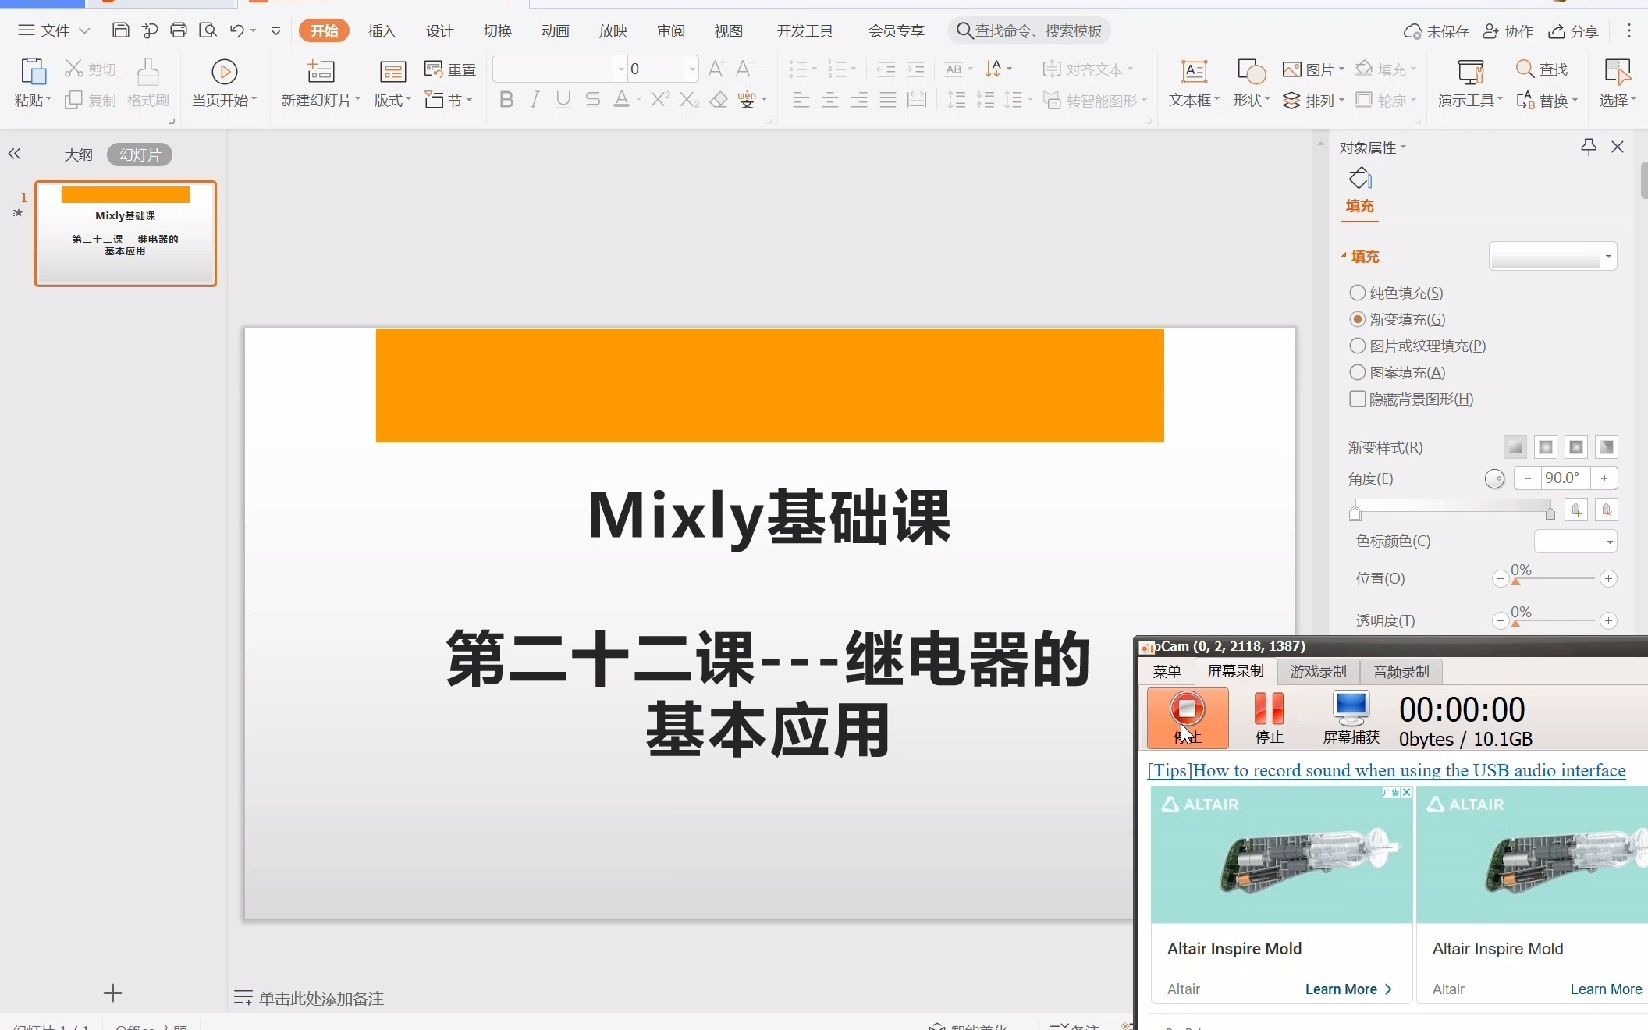Image resolution: width=1648 pixels, height=1030 pixels.
Task: Click the 当页开始 playback icon
Action: point(224,80)
